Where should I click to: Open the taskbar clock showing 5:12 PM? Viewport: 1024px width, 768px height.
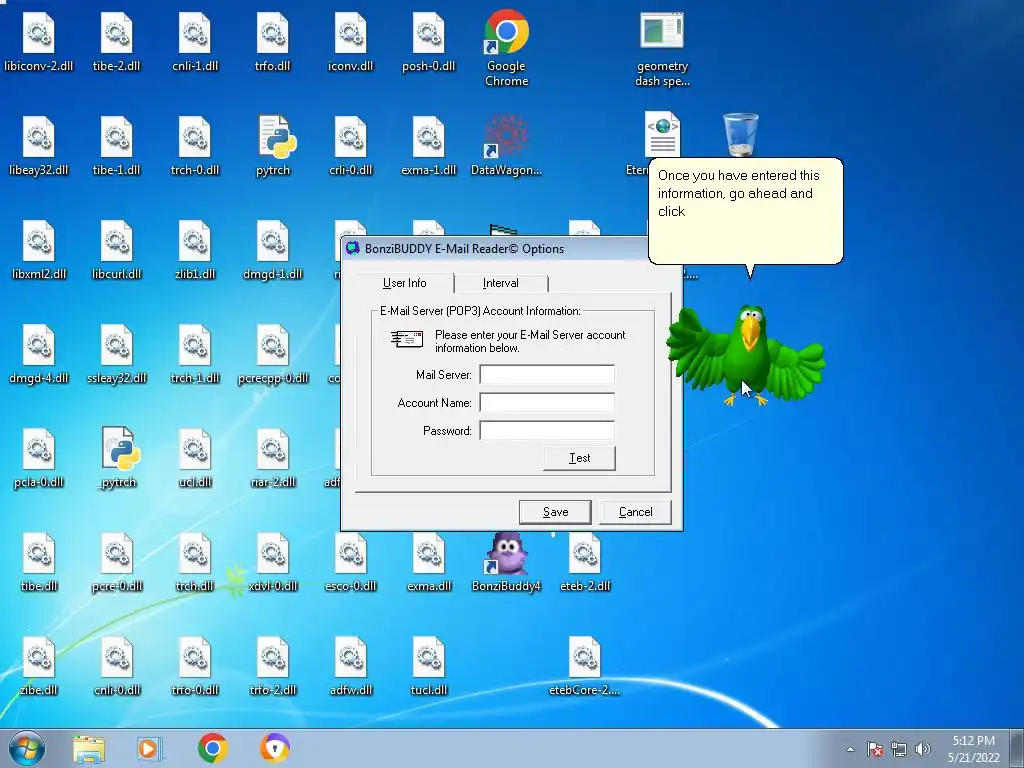coord(974,749)
